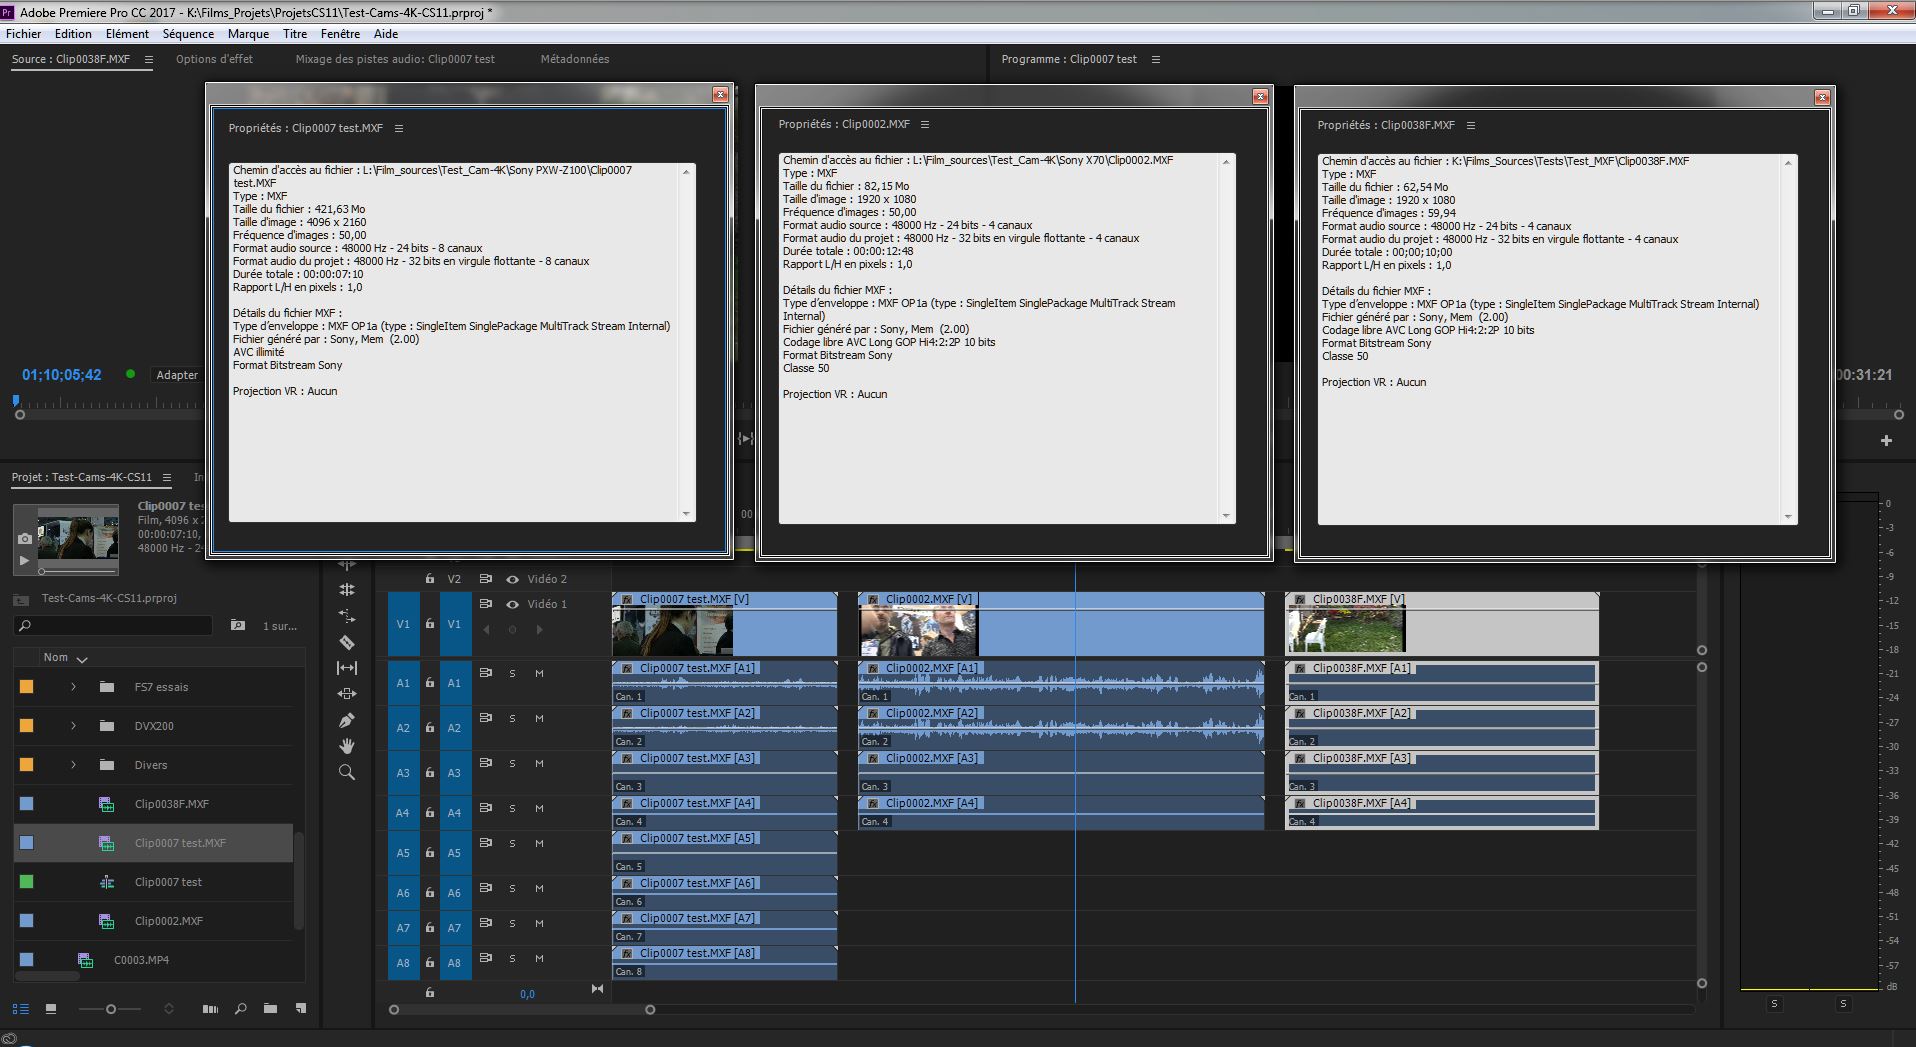Click the New Item icon
The height and width of the screenshot is (1047, 1916).
tap(300, 1009)
